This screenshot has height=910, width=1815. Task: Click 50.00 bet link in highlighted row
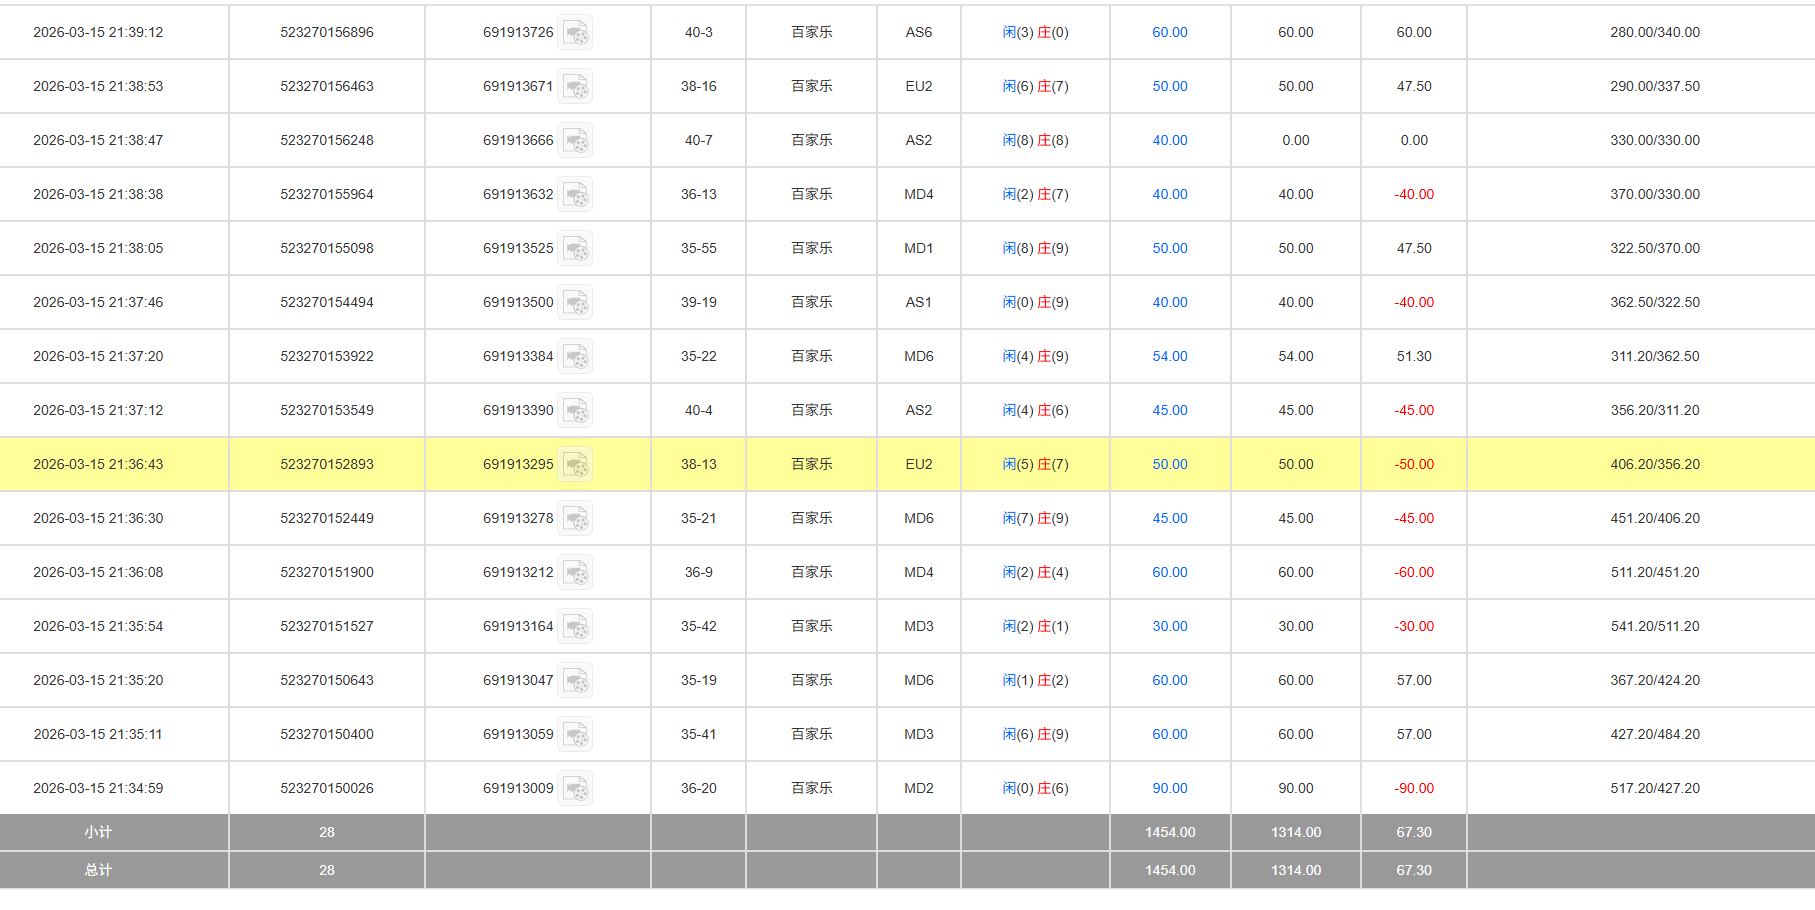click(x=1169, y=465)
